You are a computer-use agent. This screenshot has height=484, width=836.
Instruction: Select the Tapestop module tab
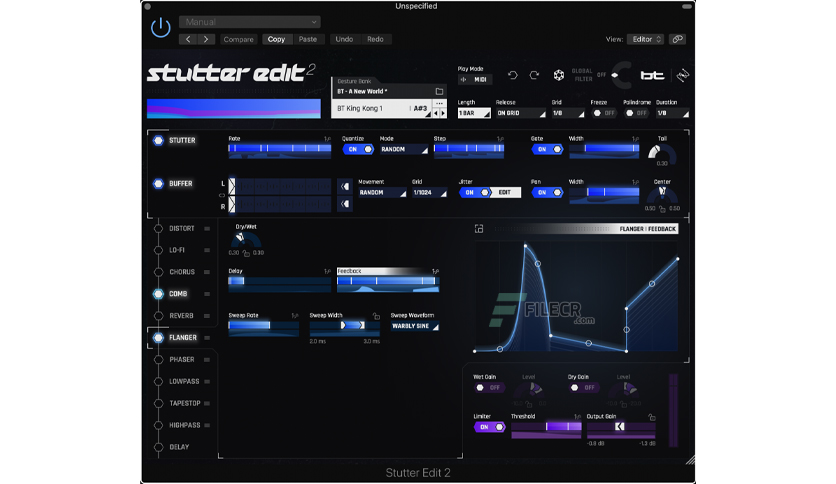[184, 403]
